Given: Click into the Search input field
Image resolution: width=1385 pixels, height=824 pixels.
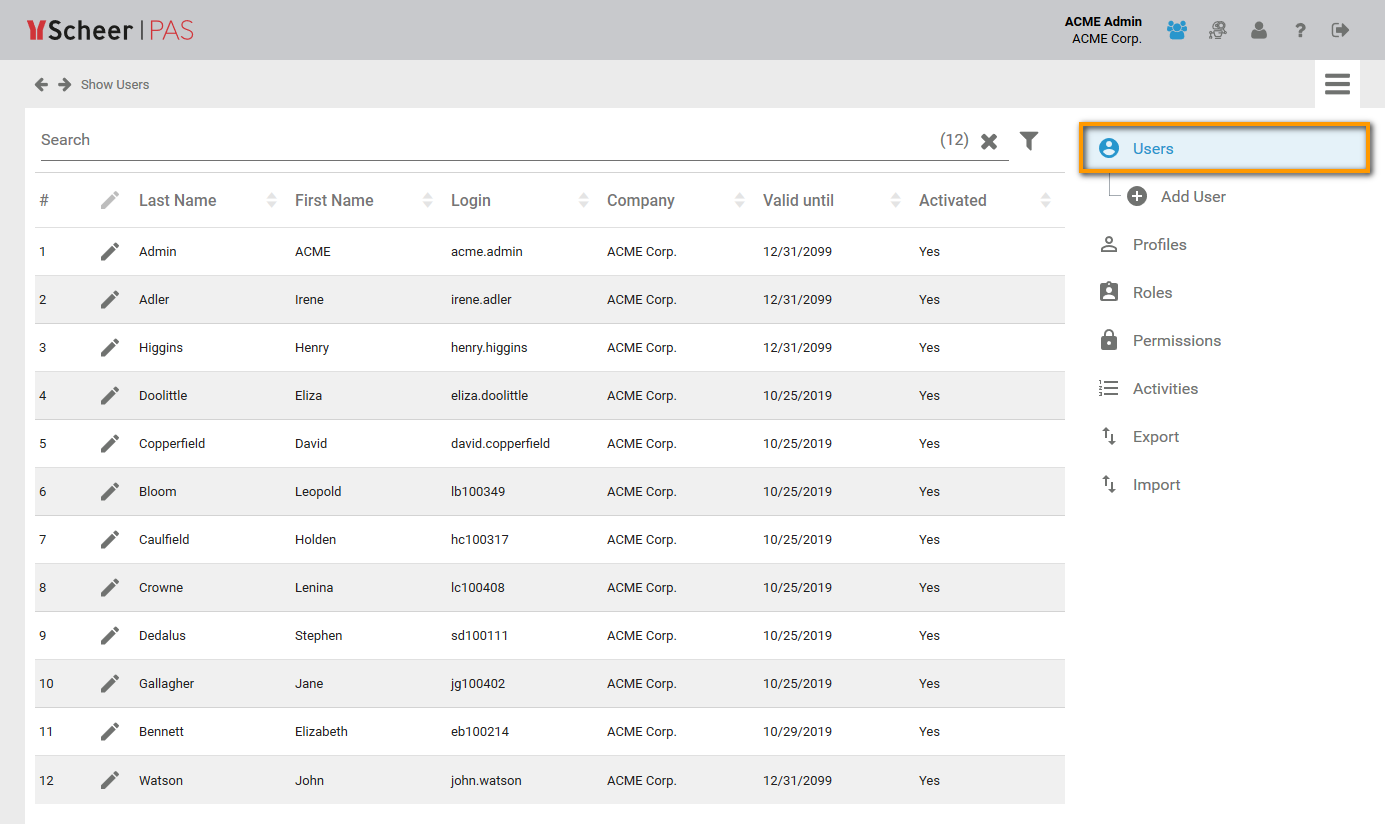Looking at the screenshot, I should 480,140.
